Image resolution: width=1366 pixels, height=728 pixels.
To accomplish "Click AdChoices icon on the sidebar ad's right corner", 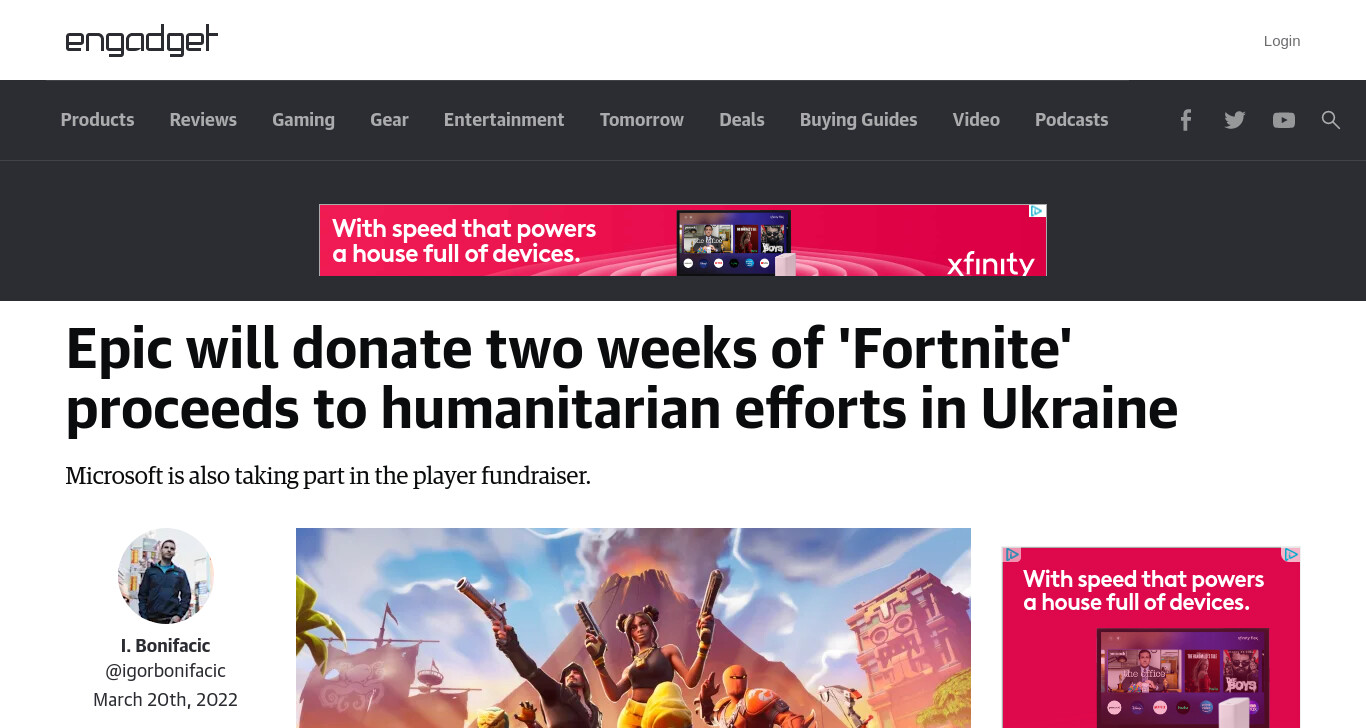I will click(x=1291, y=554).
